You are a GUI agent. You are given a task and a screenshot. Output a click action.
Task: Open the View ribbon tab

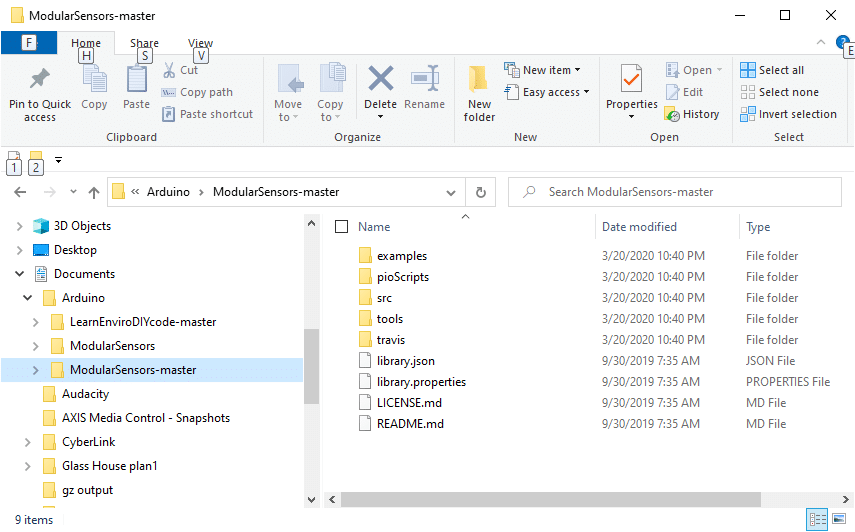[200, 44]
